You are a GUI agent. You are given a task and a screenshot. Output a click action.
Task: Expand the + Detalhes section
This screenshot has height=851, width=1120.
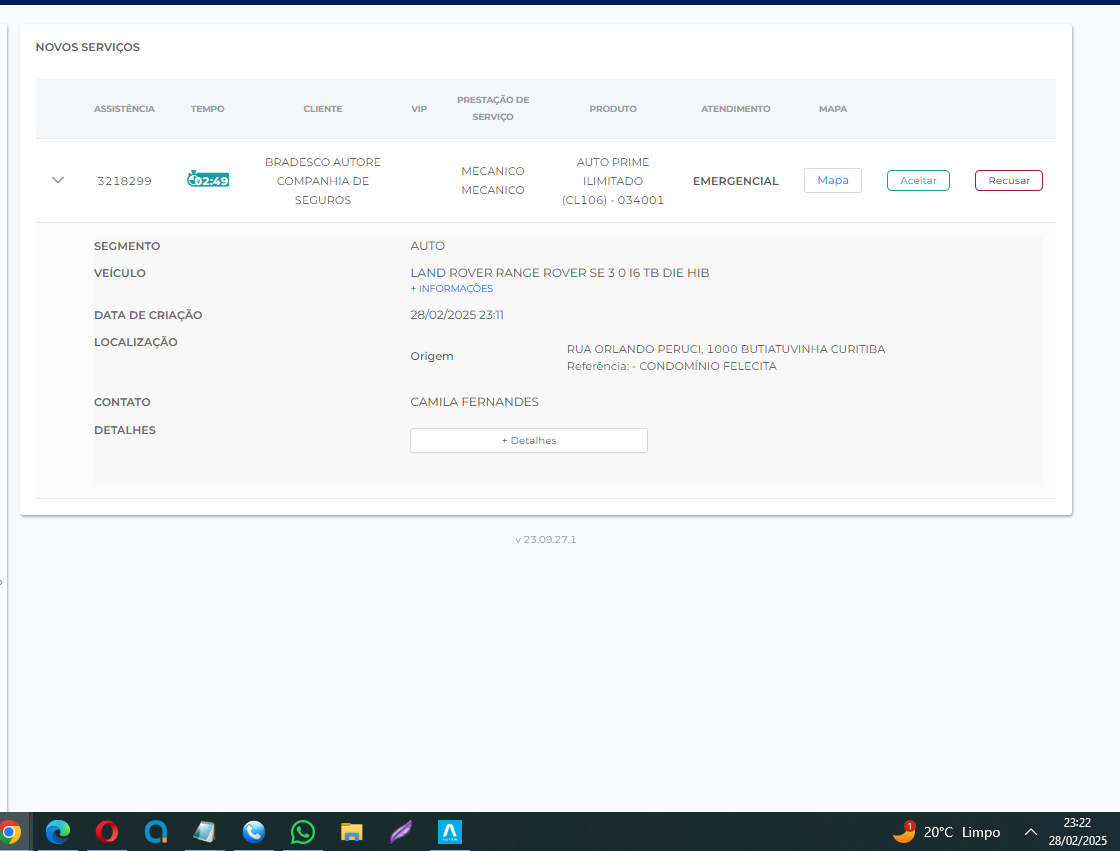(x=528, y=440)
